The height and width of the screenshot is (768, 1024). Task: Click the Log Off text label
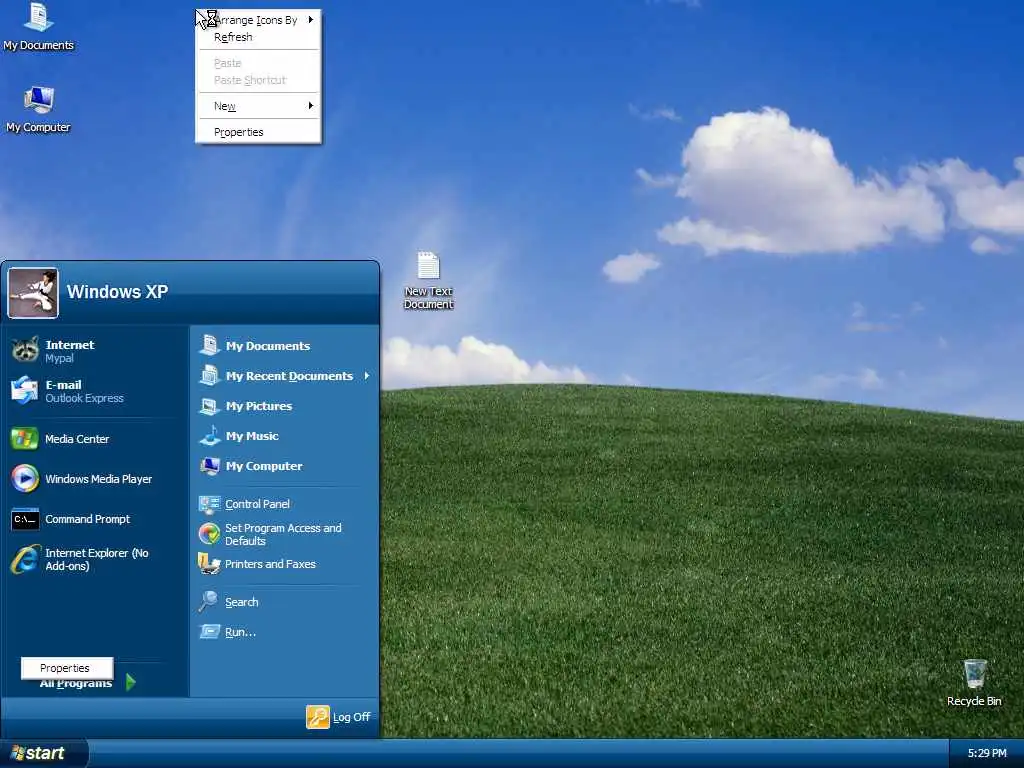click(351, 717)
